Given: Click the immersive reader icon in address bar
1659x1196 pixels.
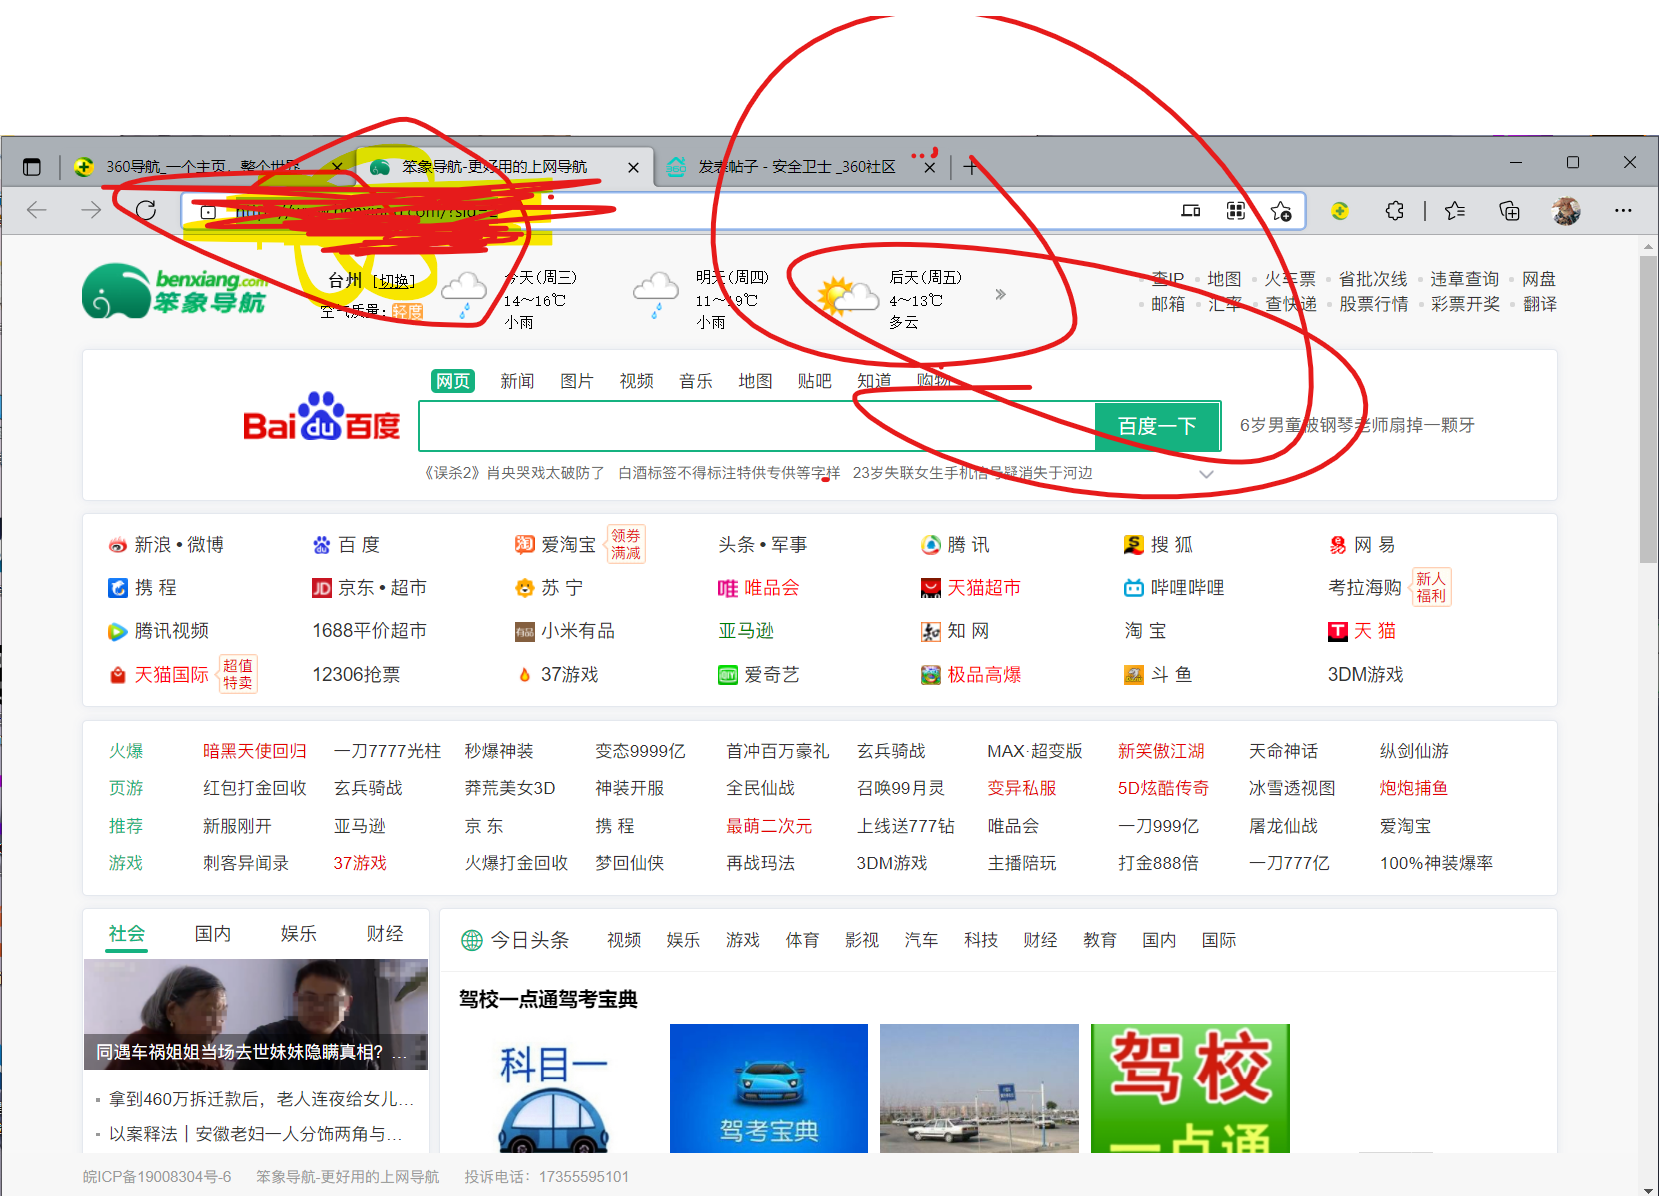Looking at the screenshot, I should pyautogui.click(x=1190, y=211).
